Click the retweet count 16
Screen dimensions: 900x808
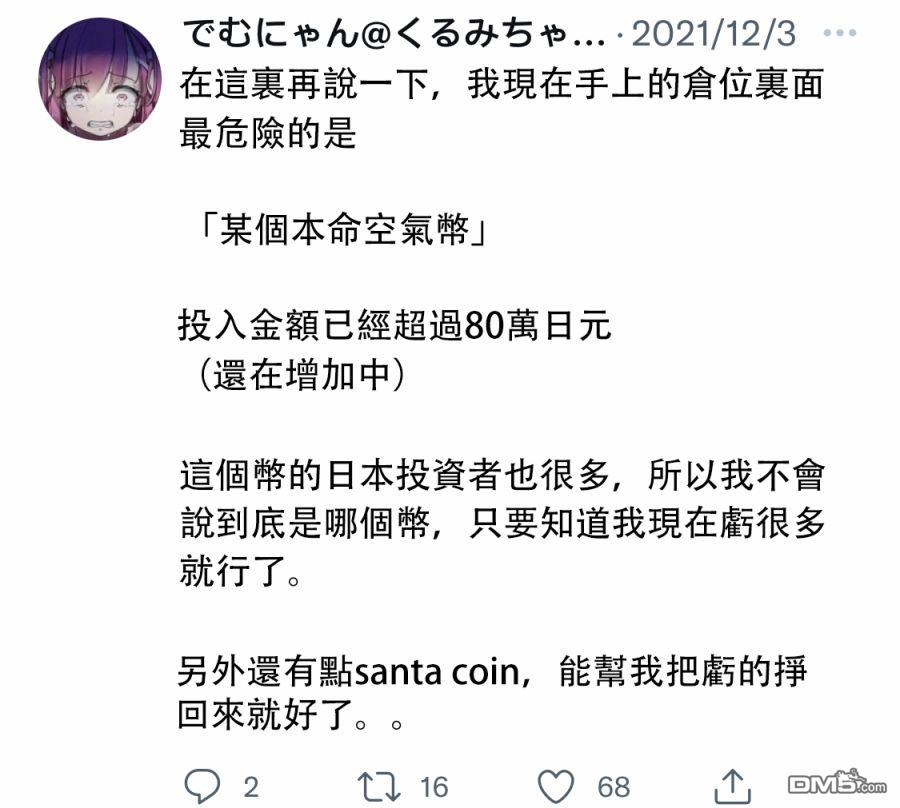(434, 787)
